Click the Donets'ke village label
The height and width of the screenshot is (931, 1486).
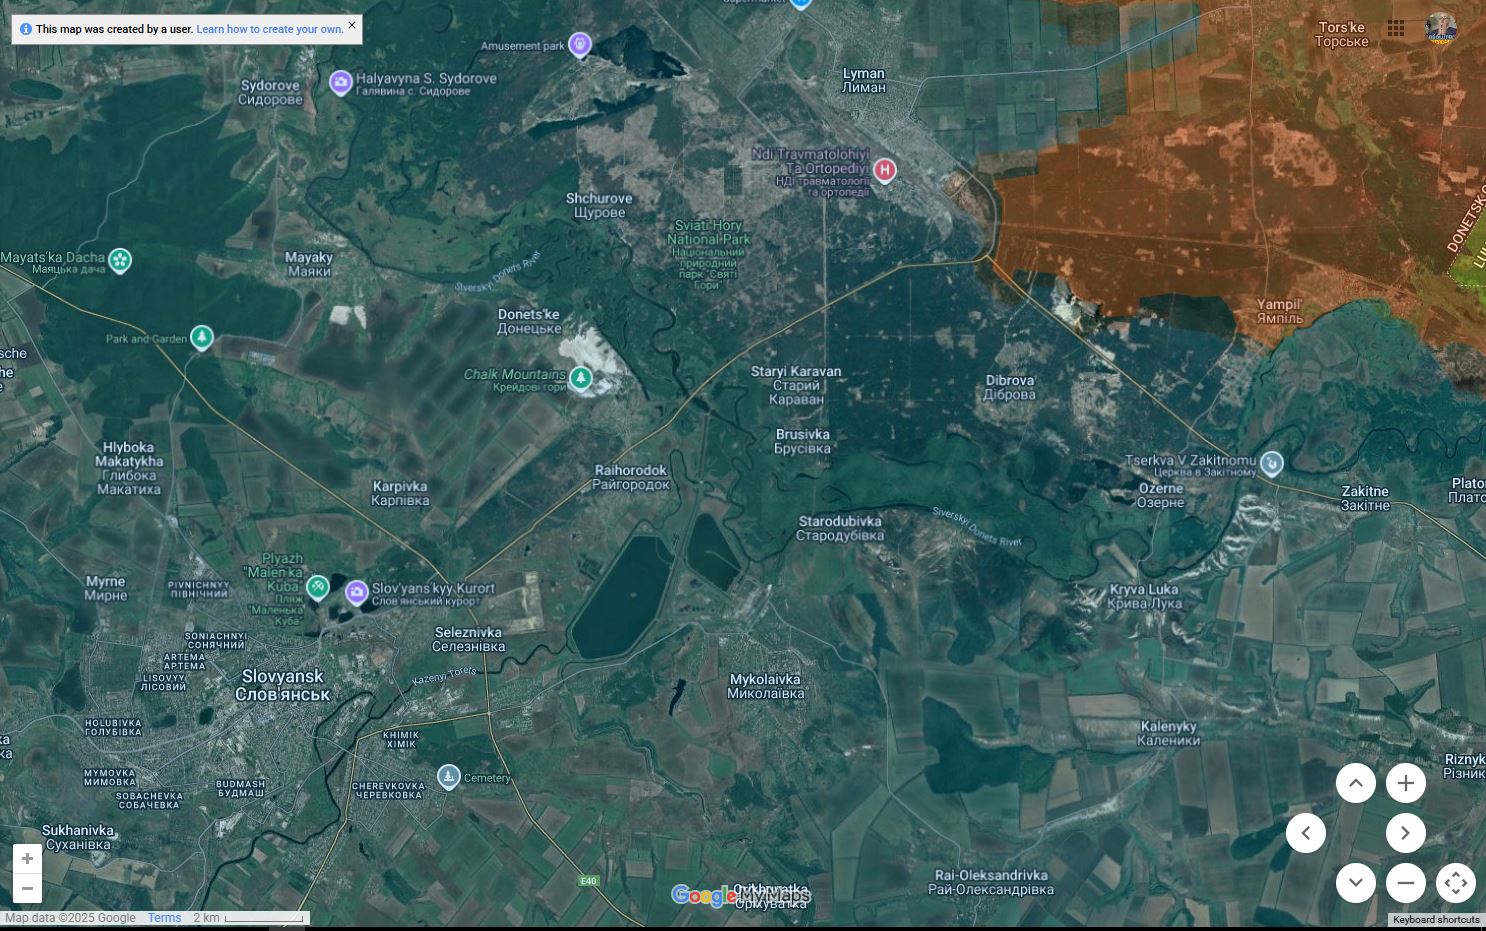529,321
